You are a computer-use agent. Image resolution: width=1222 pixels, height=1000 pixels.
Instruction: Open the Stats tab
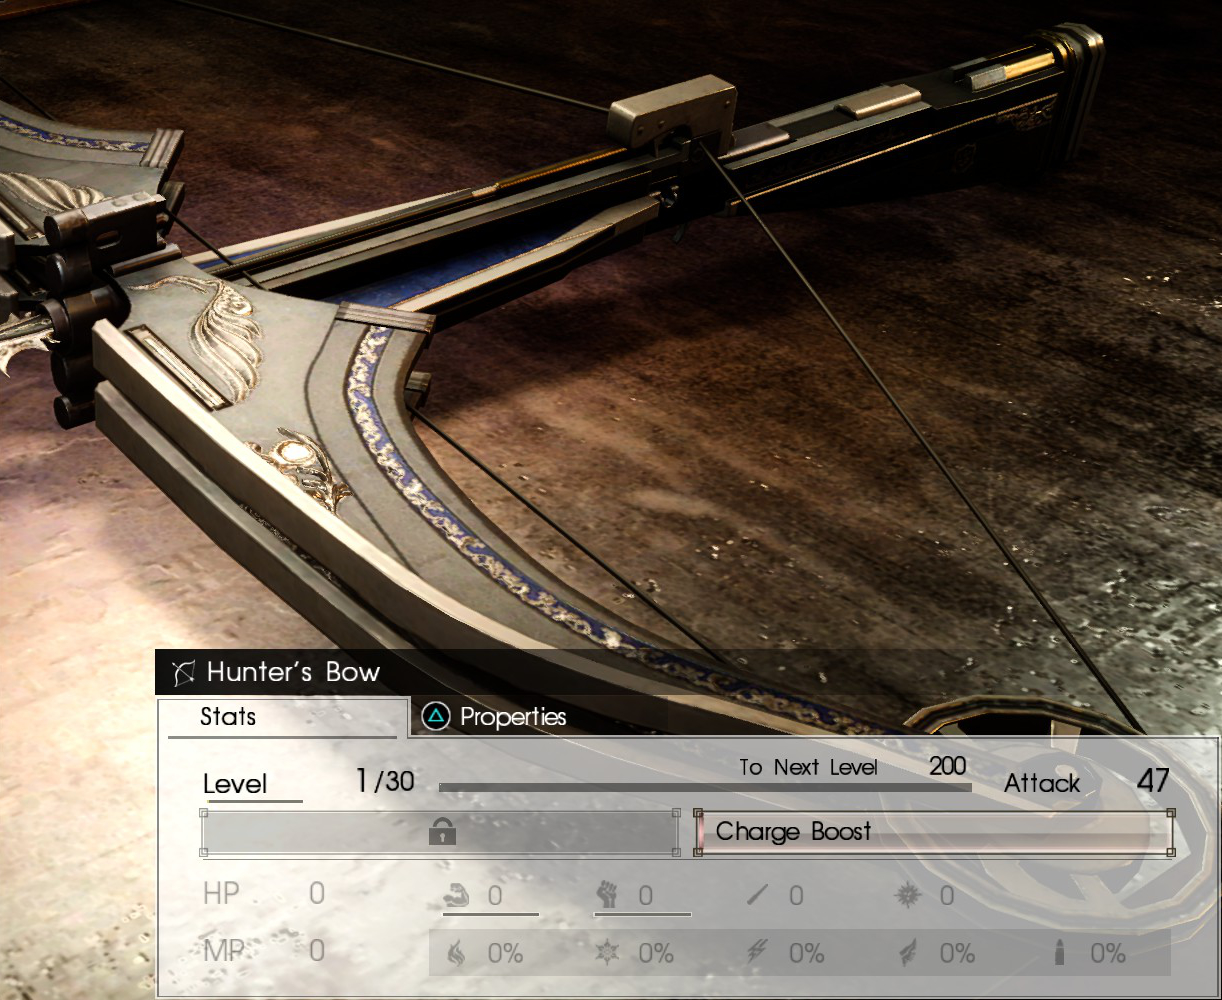[283, 717]
